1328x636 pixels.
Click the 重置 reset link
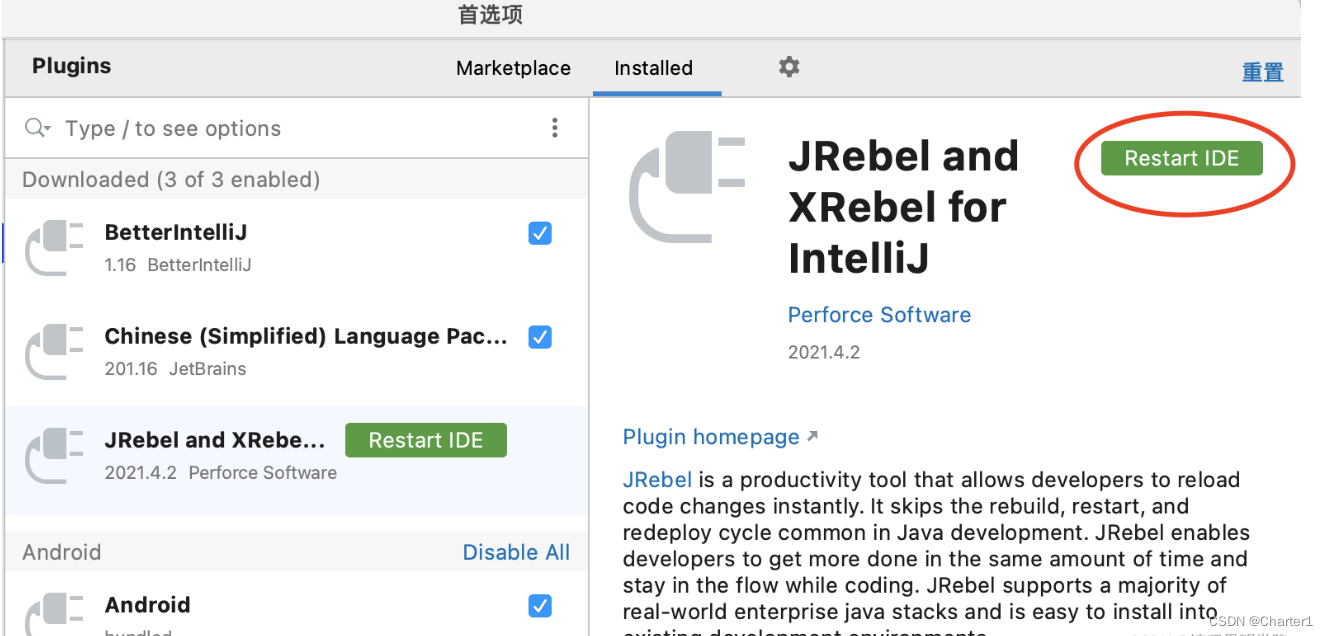(x=1262, y=72)
